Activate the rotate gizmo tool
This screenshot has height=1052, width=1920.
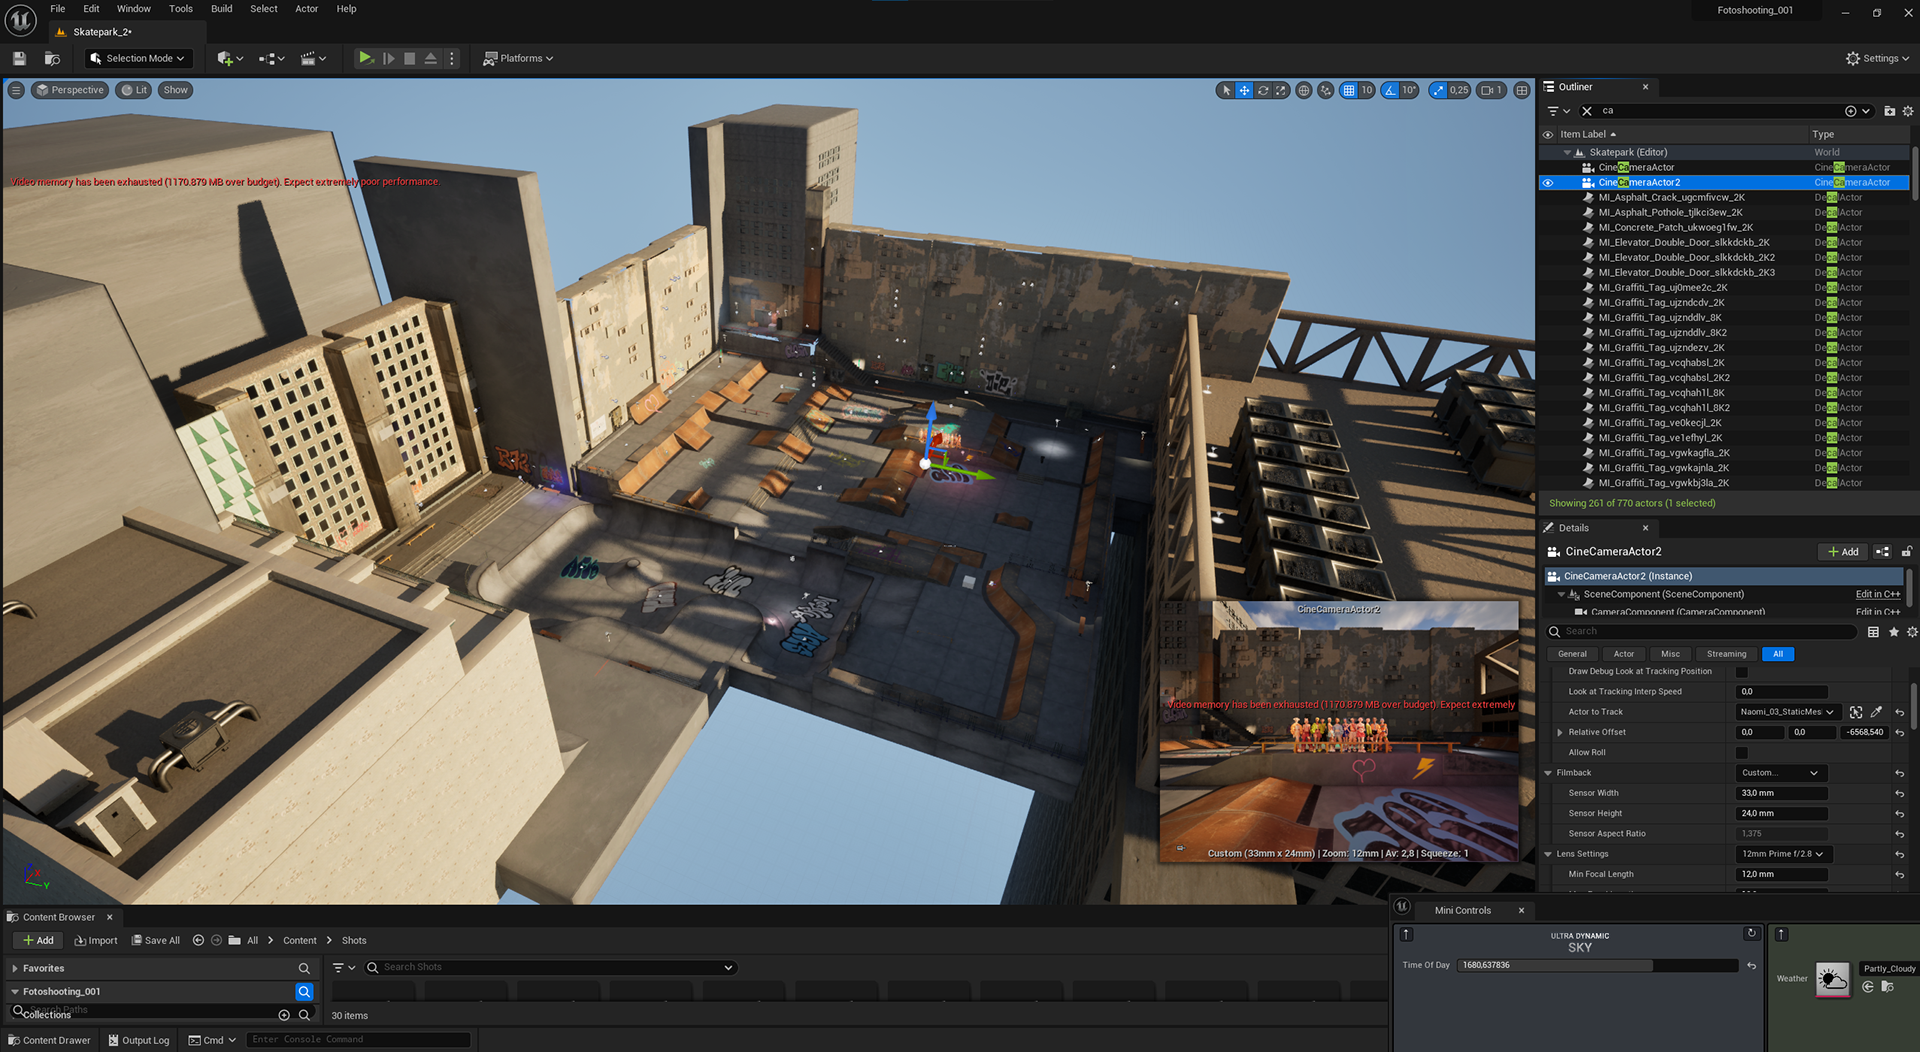(1263, 90)
